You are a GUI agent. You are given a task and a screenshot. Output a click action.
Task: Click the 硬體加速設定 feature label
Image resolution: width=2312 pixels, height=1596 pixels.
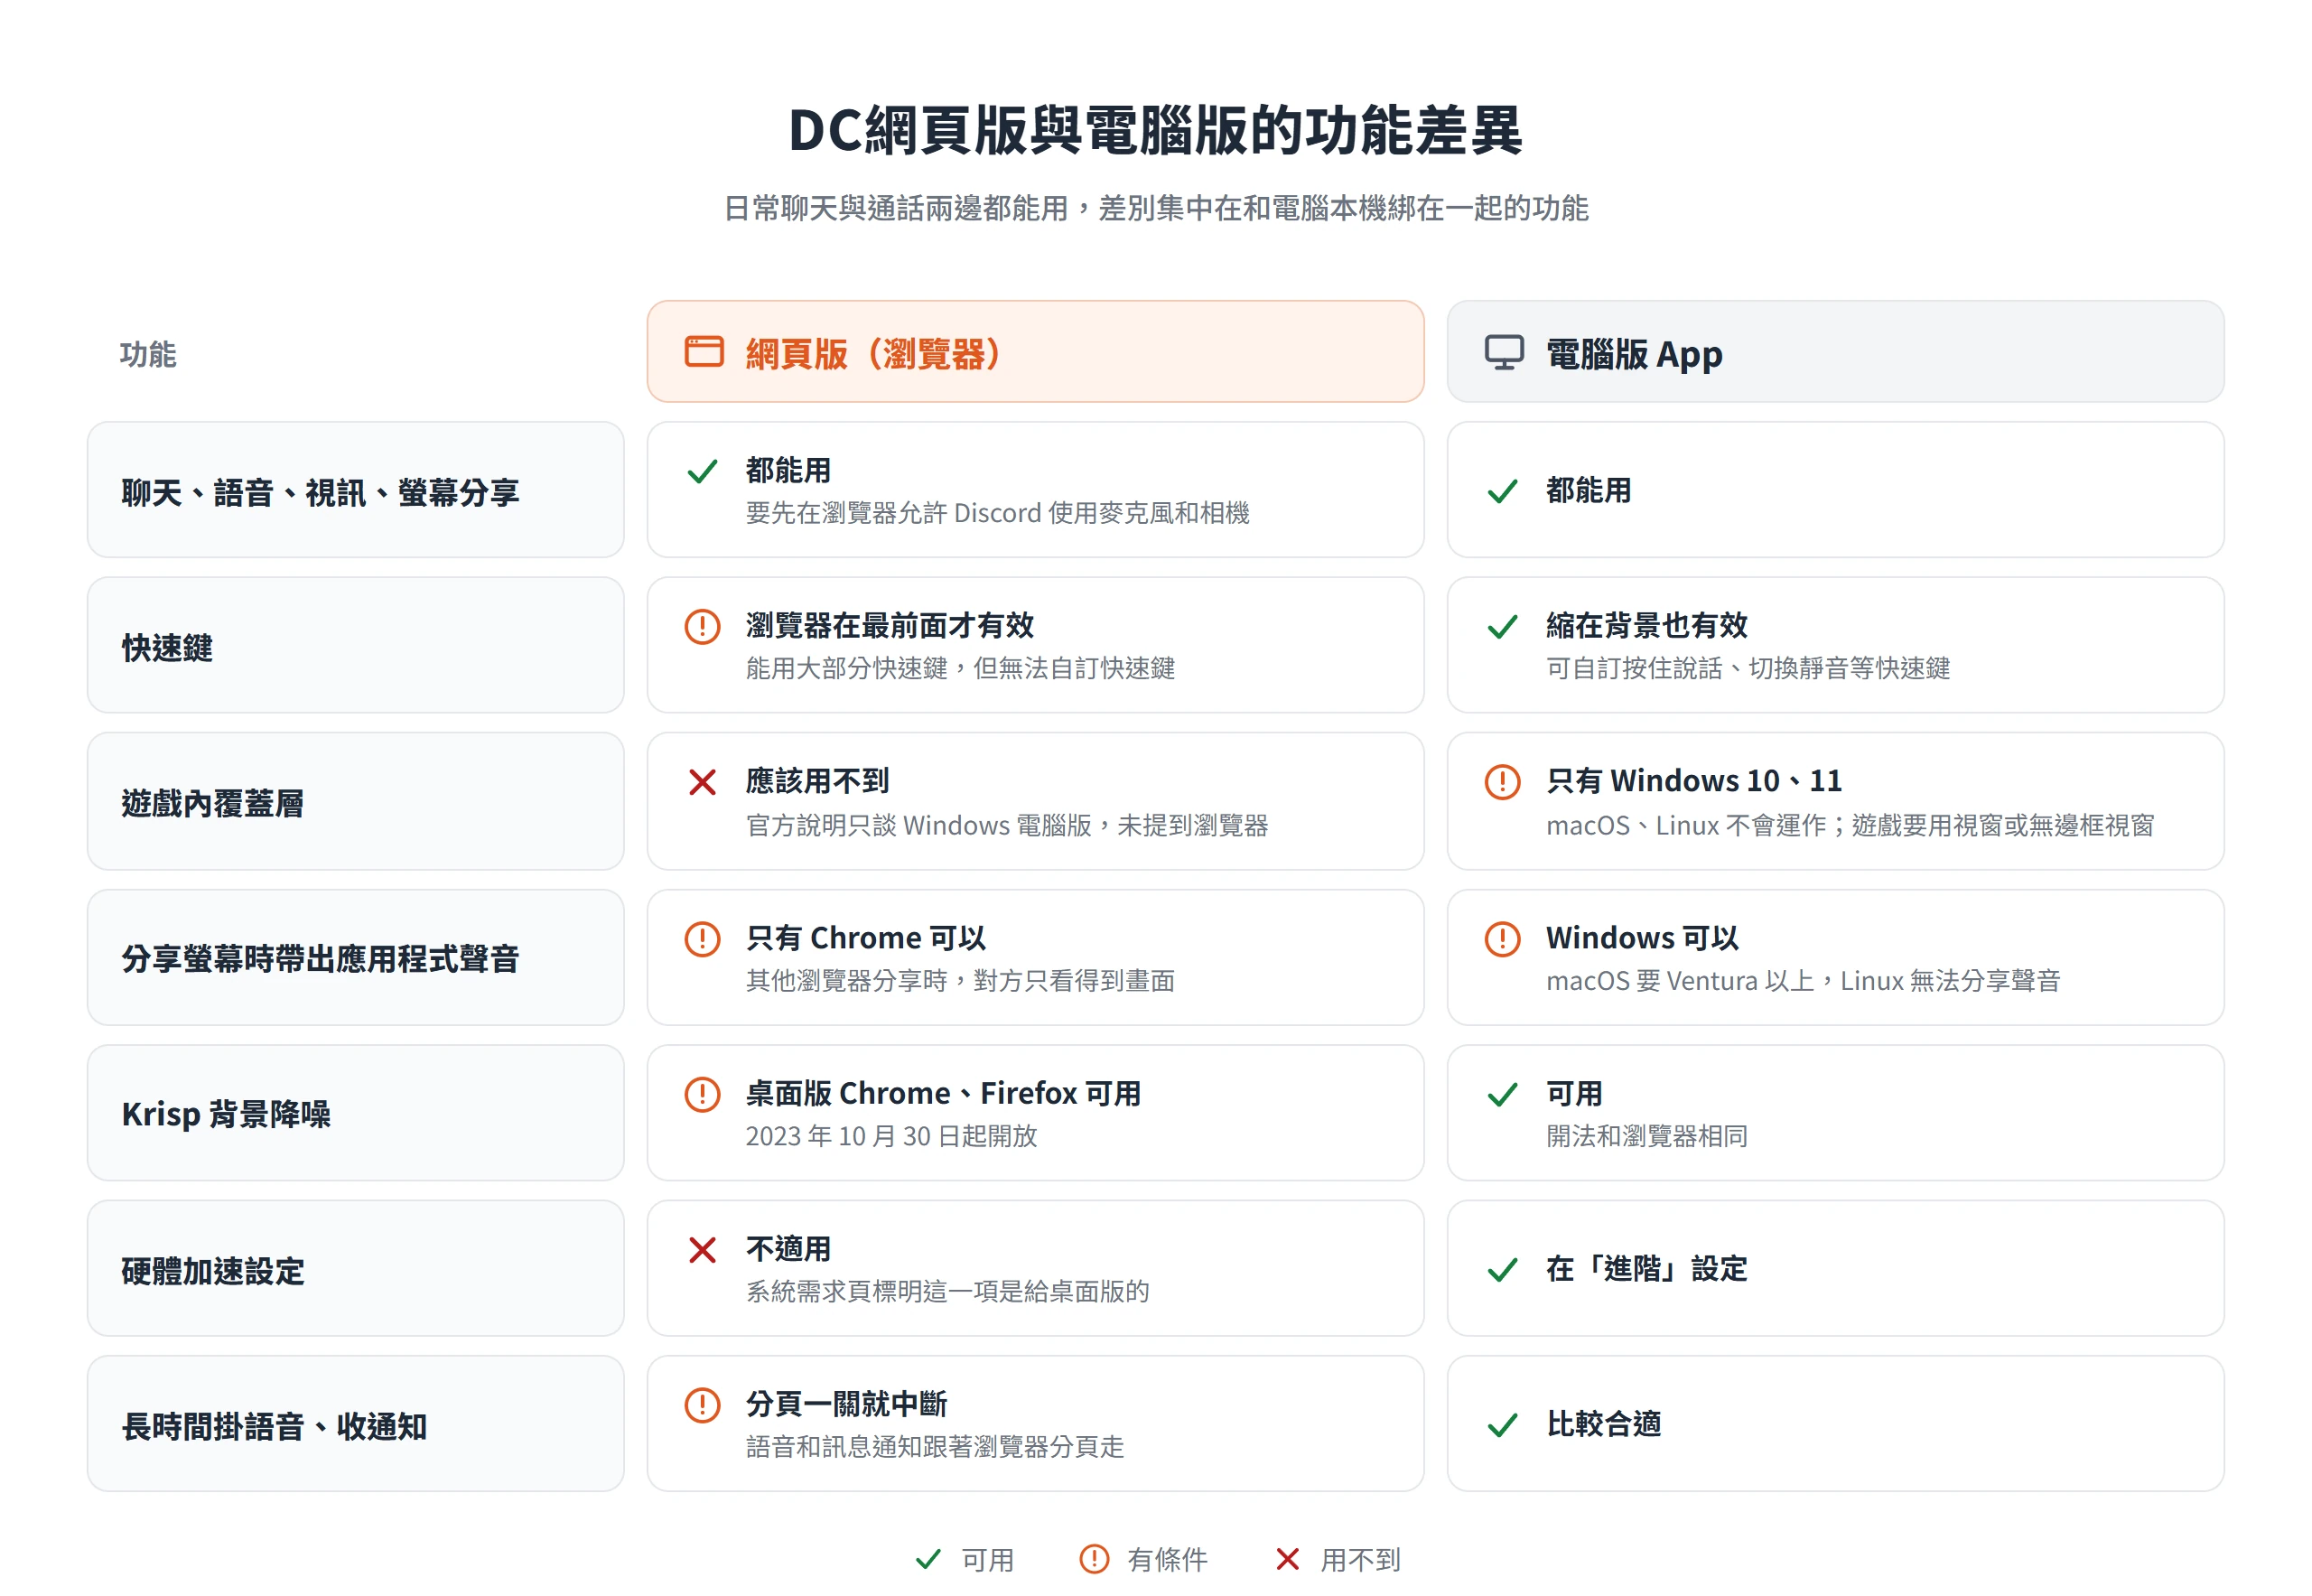(x=213, y=1271)
